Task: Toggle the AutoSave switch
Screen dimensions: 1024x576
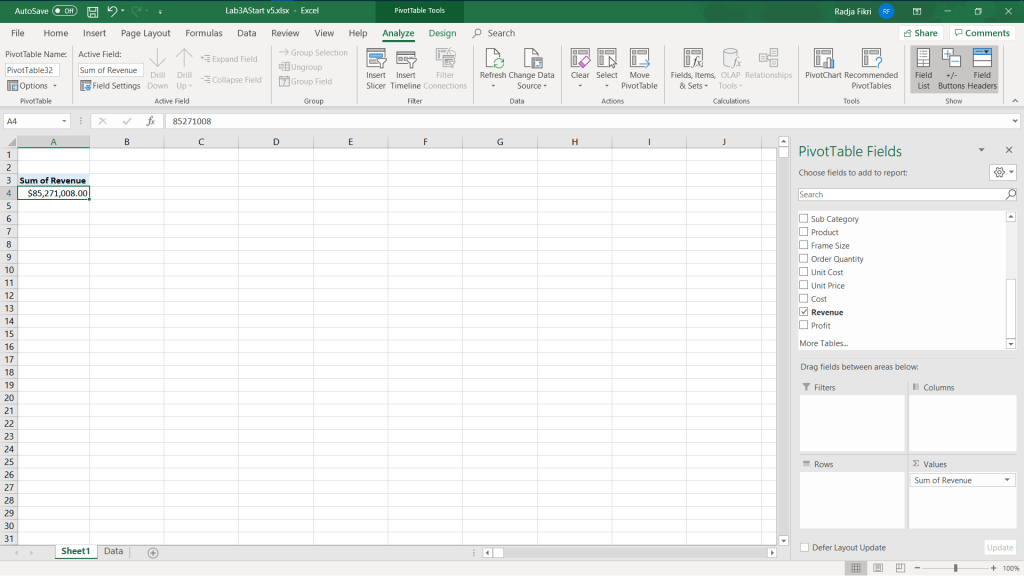Action: (64, 11)
